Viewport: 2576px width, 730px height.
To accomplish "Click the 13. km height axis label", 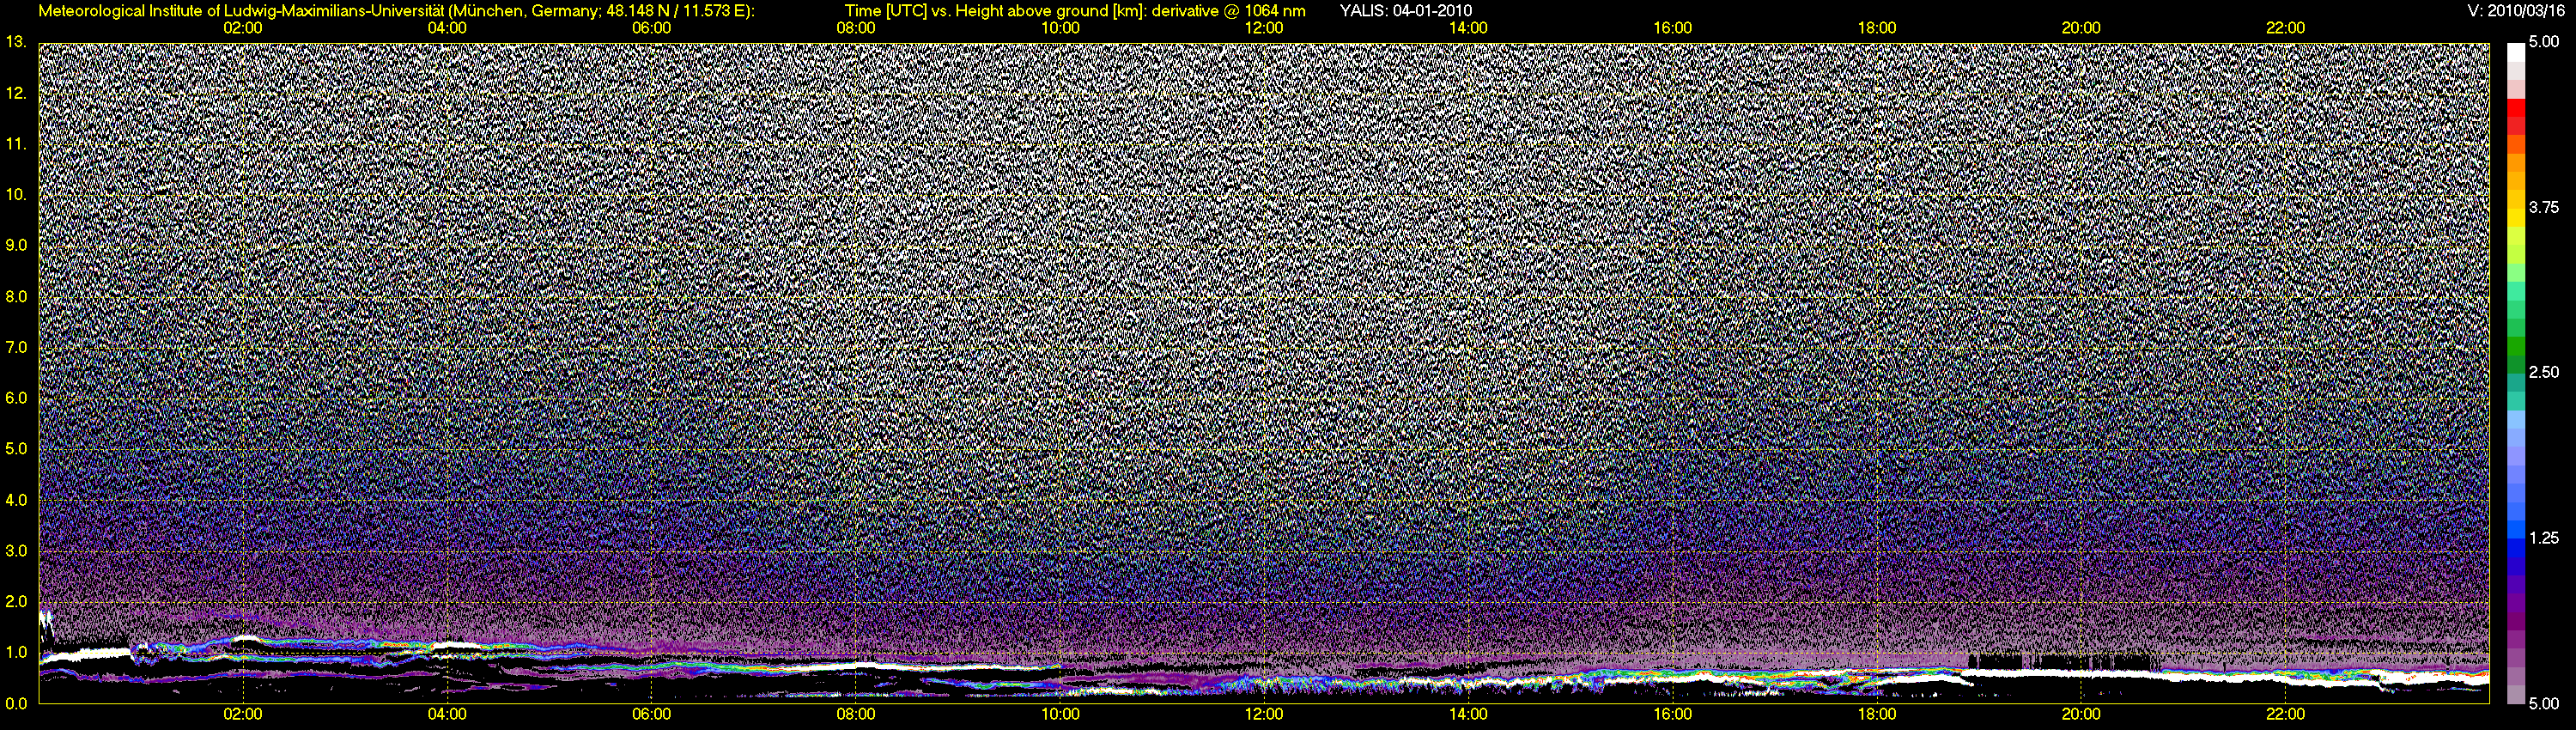I will [16, 42].
